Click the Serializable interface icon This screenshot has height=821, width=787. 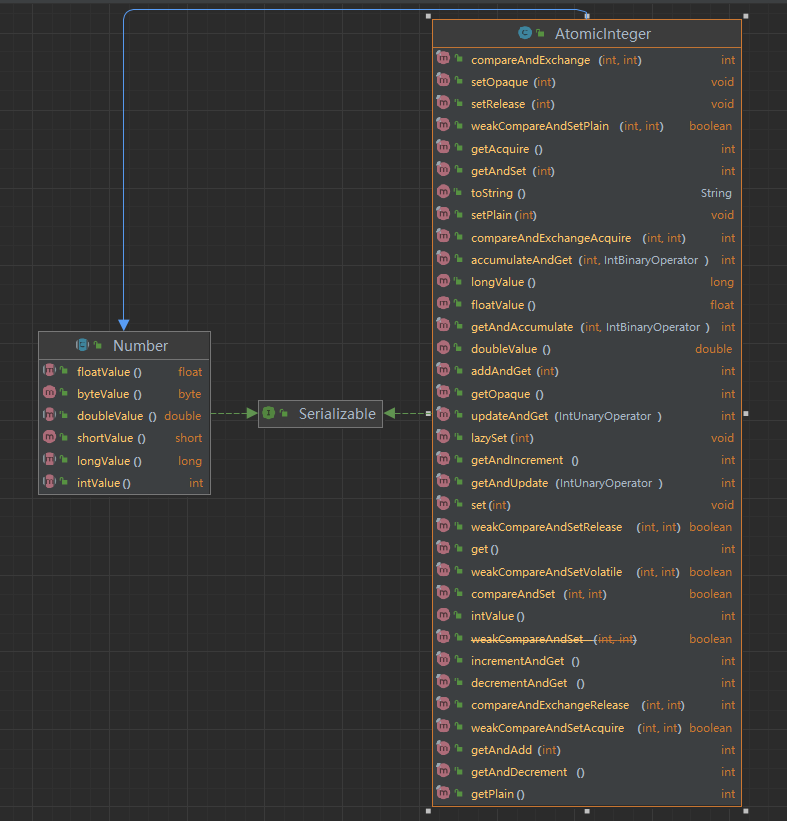tap(268, 414)
